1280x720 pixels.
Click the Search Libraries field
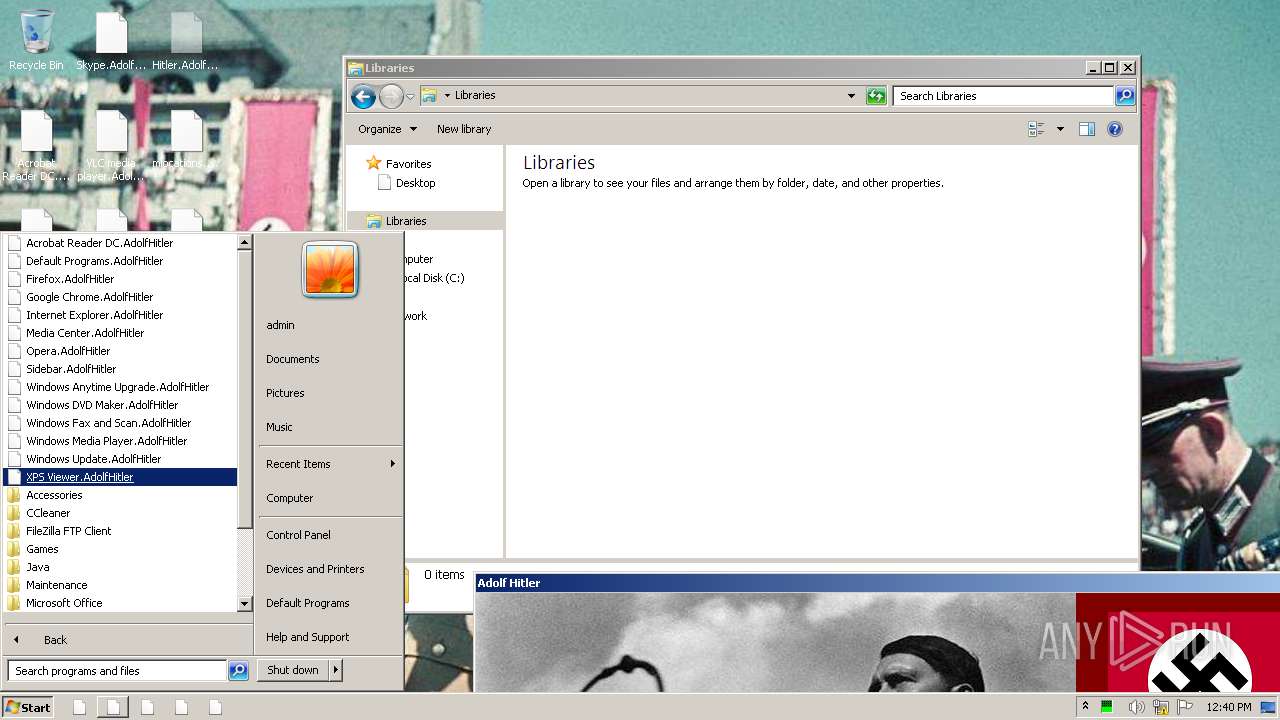point(1003,96)
